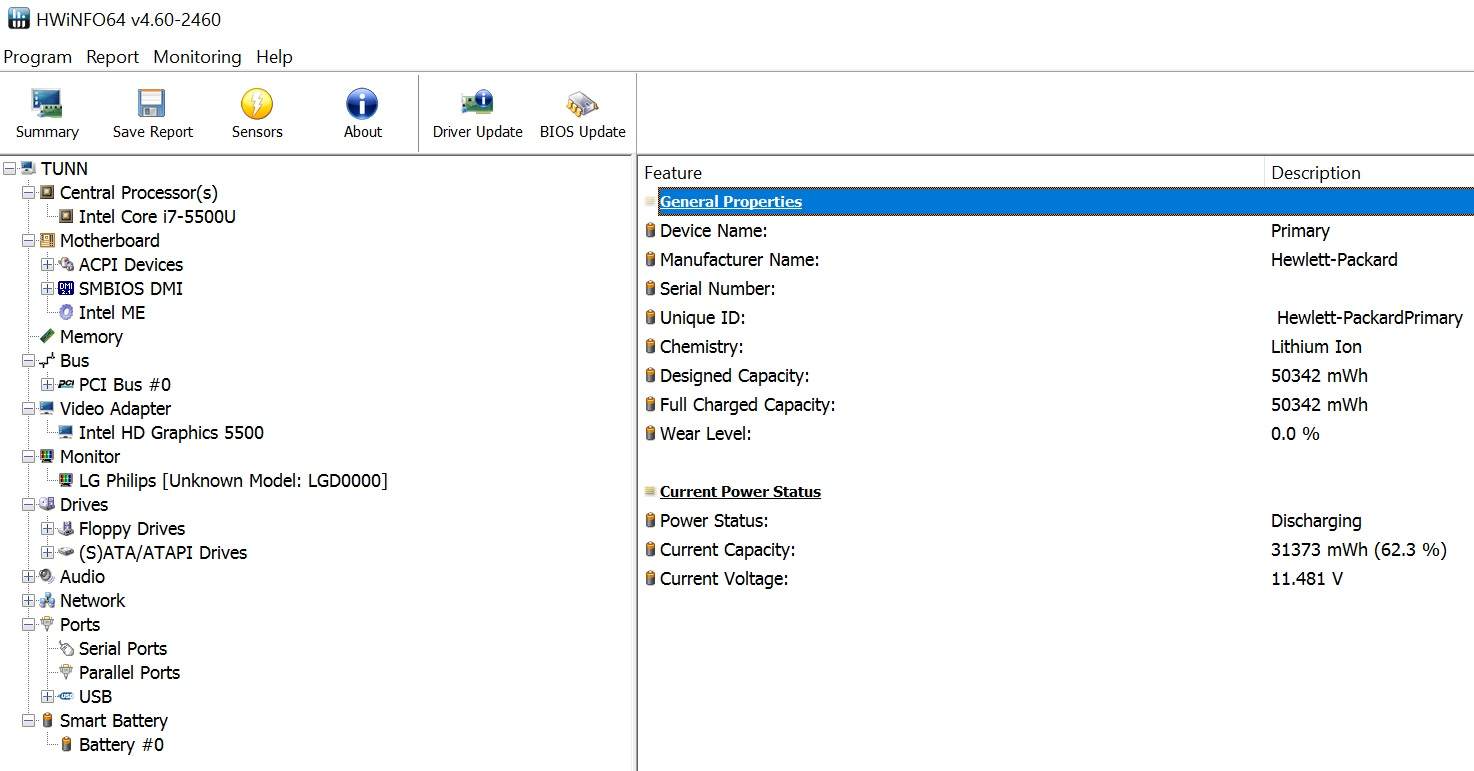Select Intel HD Graphics 5500 in tree
Viewport: 1474px width, 771px height.
pyautogui.click(x=171, y=432)
